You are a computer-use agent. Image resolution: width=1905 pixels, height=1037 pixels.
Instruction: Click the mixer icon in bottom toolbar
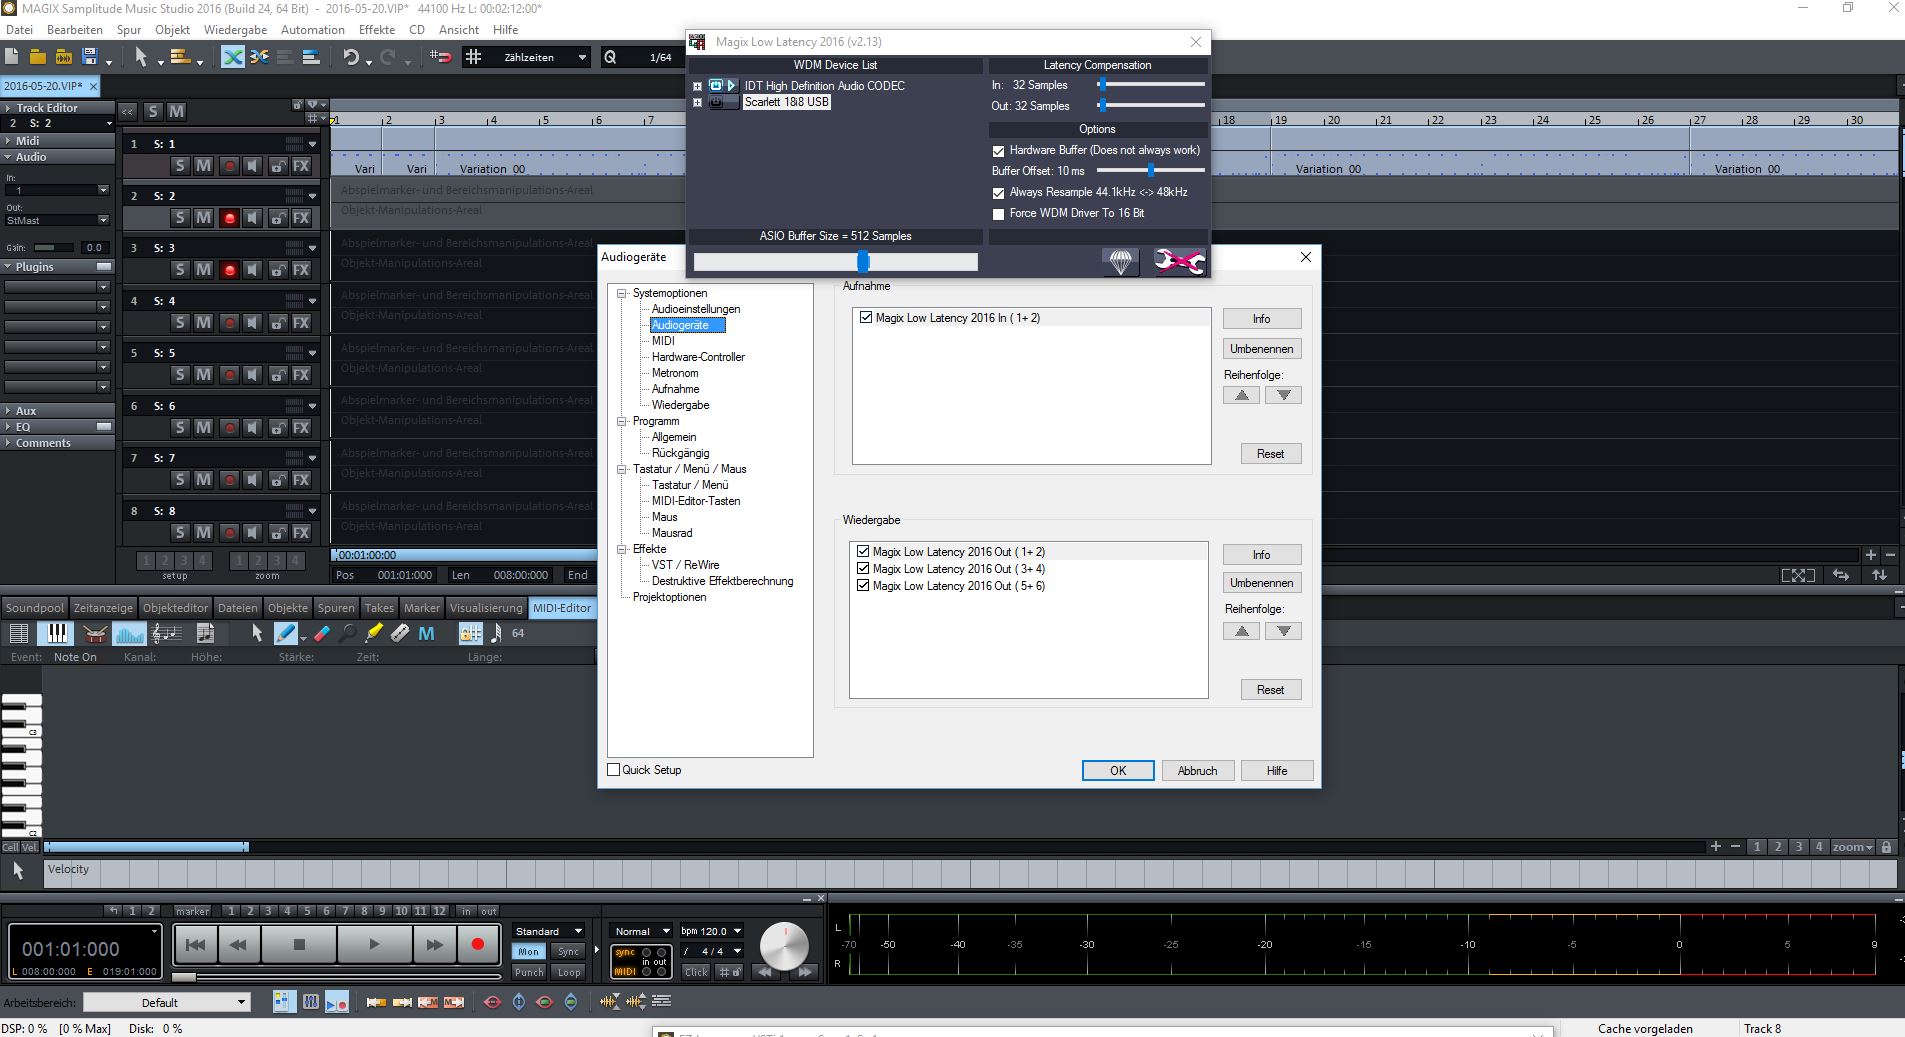pos(310,1001)
